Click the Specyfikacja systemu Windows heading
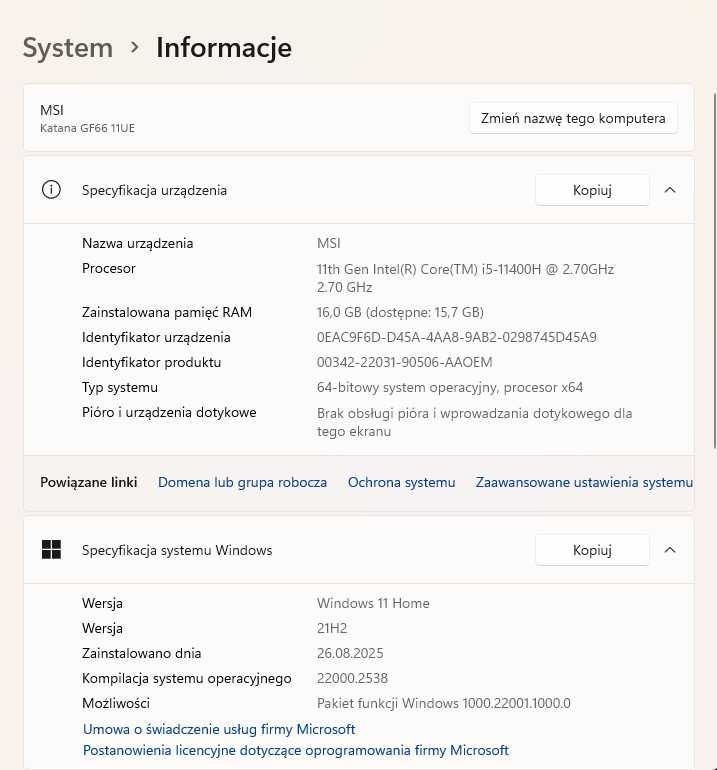 [177, 550]
